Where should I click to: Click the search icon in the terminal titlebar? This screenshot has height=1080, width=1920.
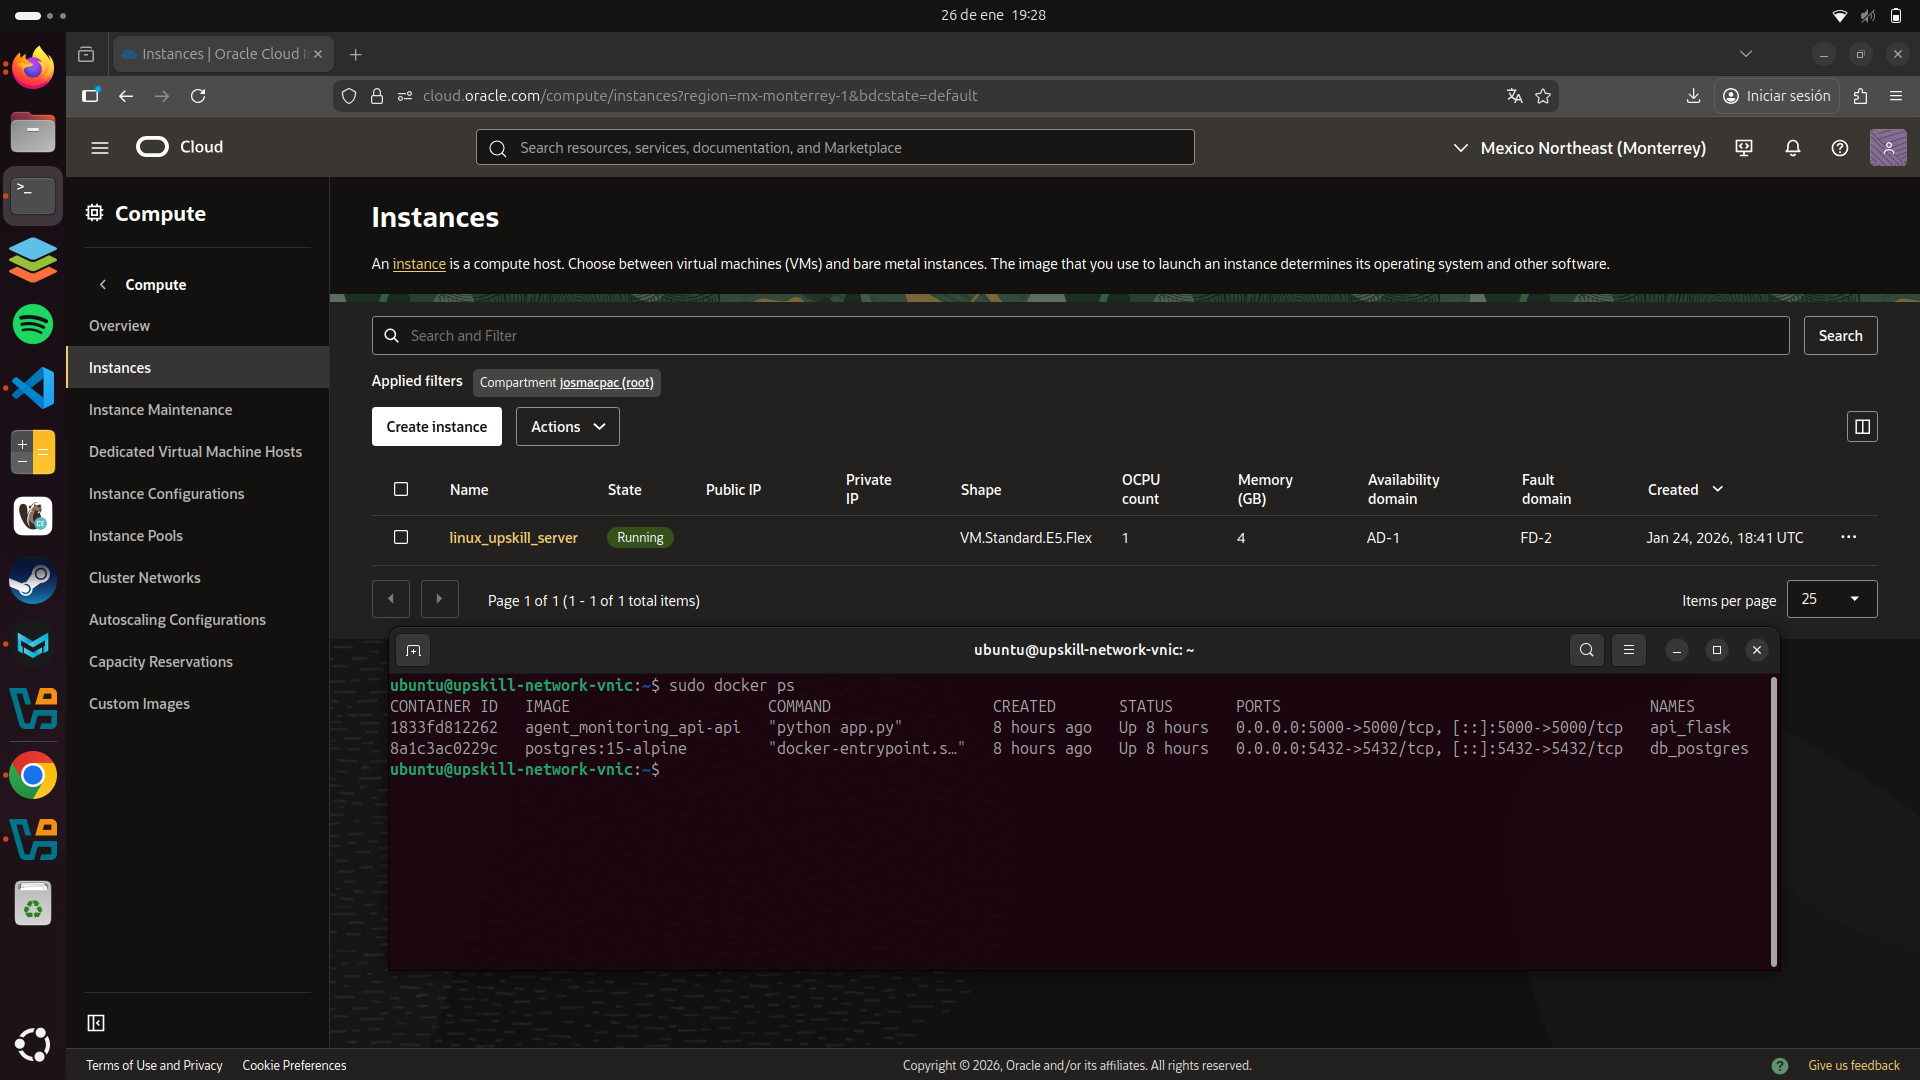(1587, 650)
